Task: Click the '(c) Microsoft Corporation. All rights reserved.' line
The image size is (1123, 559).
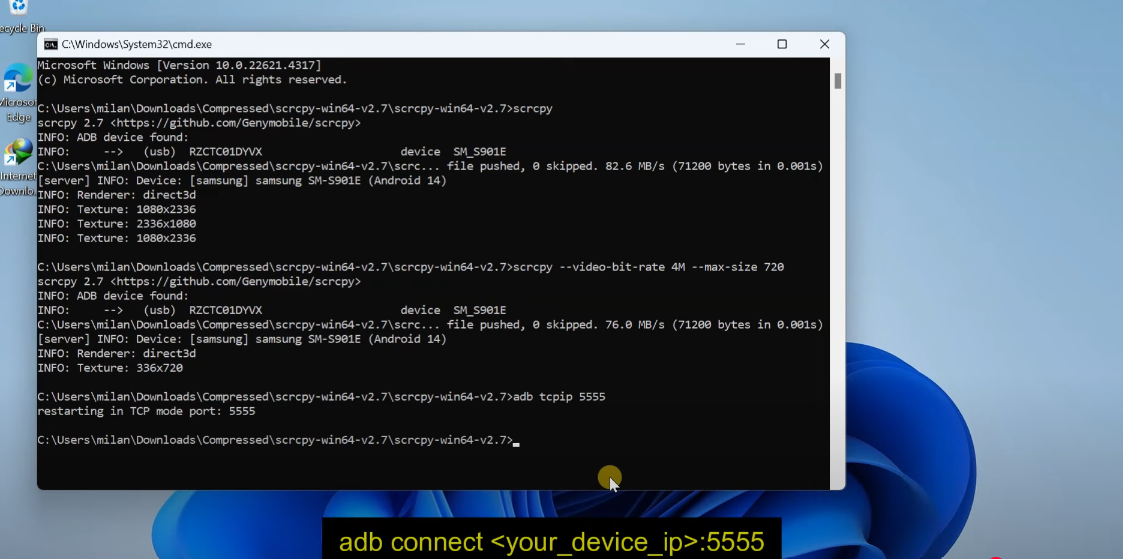Action: pos(192,79)
